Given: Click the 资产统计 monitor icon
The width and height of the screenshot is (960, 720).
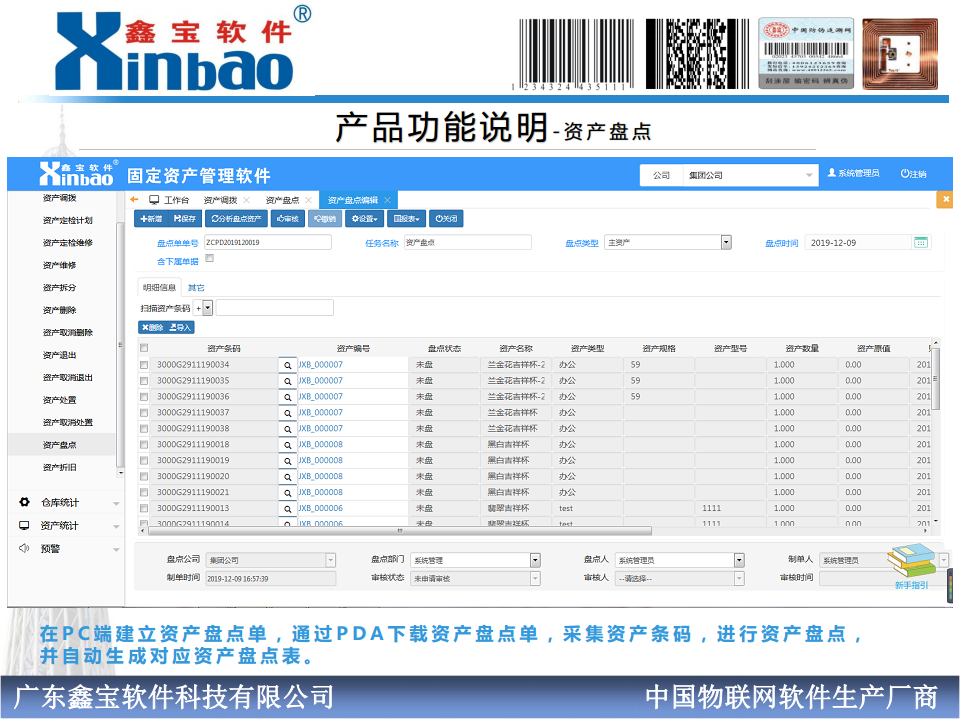Looking at the screenshot, I should point(24,525).
